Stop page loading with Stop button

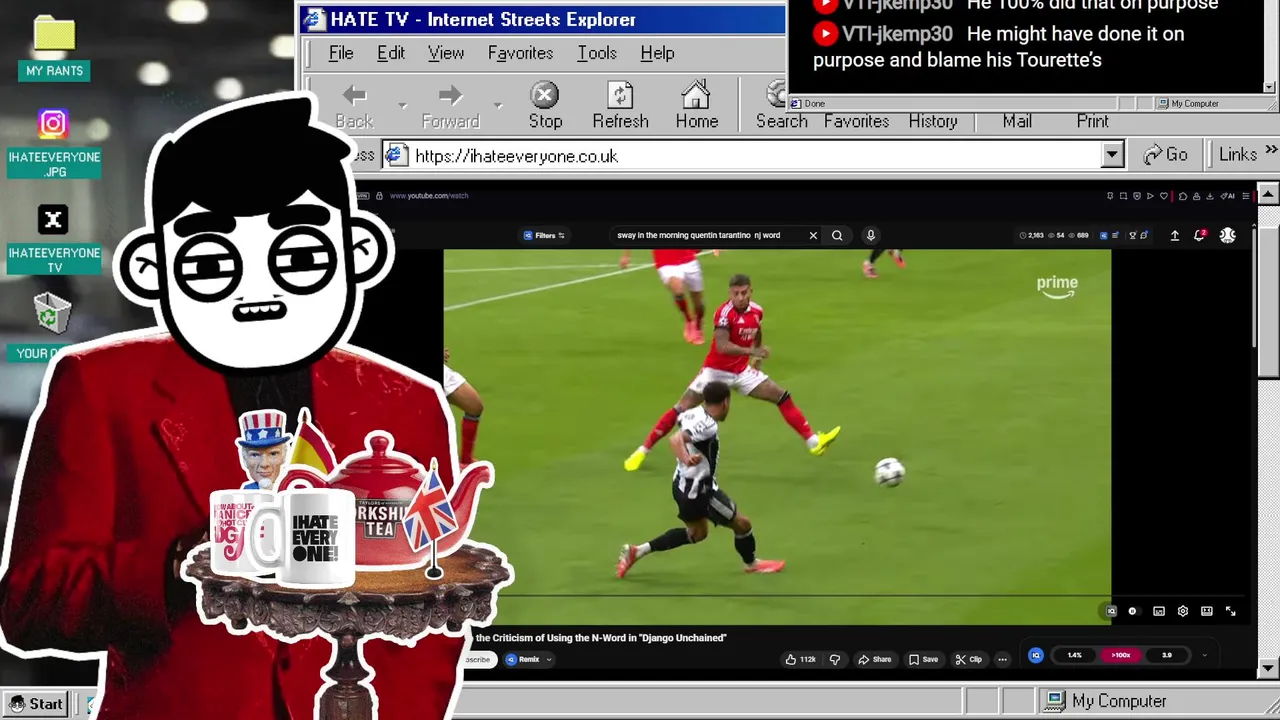545,106
